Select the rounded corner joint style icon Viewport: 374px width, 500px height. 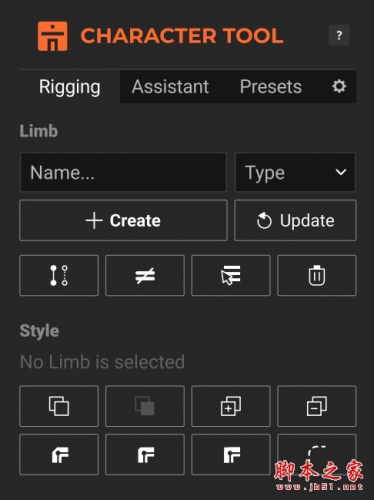pos(59,455)
